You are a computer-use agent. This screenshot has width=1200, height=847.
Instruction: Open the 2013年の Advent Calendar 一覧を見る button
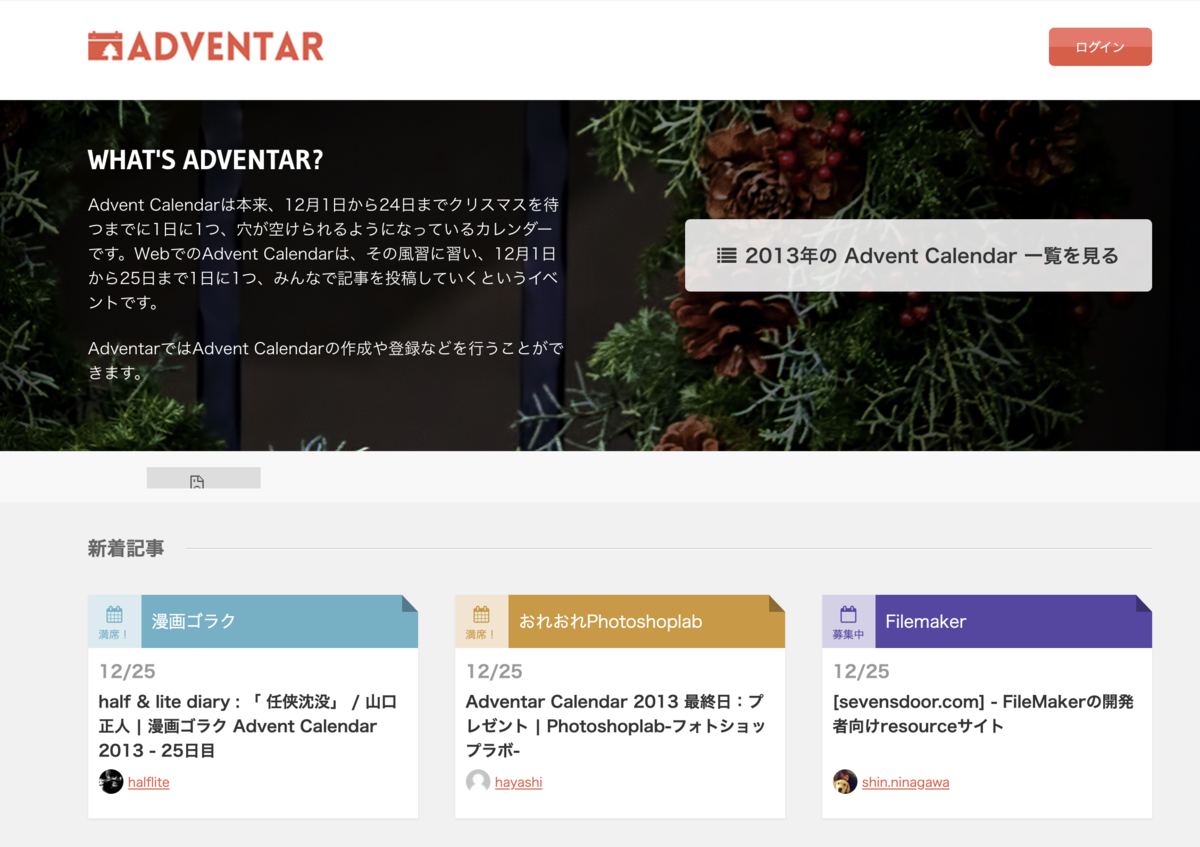(x=918, y=256)
